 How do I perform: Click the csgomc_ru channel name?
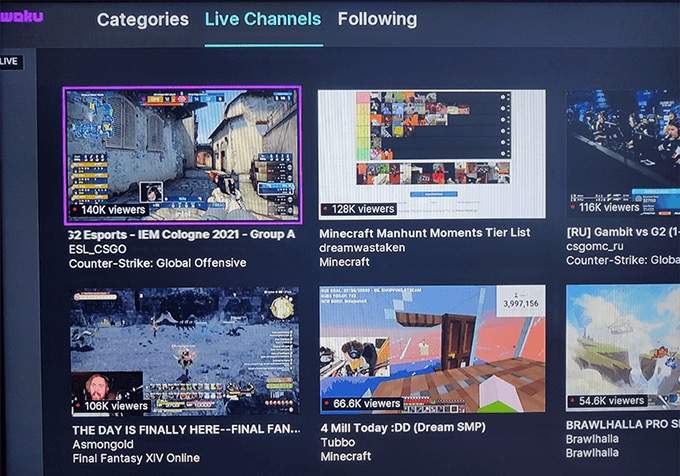[595, 246]
